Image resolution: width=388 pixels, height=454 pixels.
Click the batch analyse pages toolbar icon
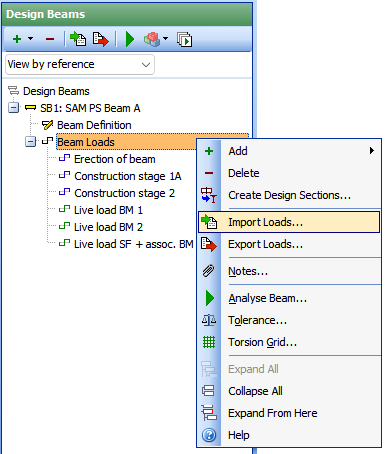pyautogui.click(x=184, y=39)
